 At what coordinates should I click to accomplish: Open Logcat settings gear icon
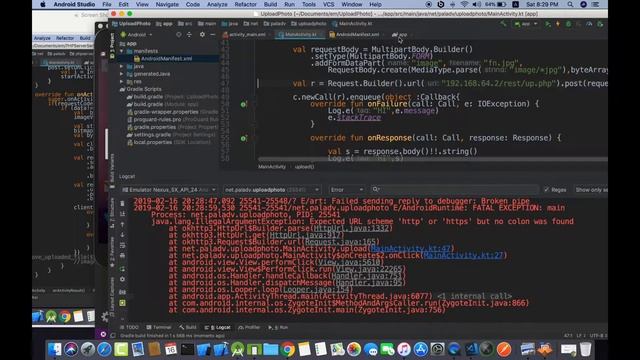click(122, 280)
